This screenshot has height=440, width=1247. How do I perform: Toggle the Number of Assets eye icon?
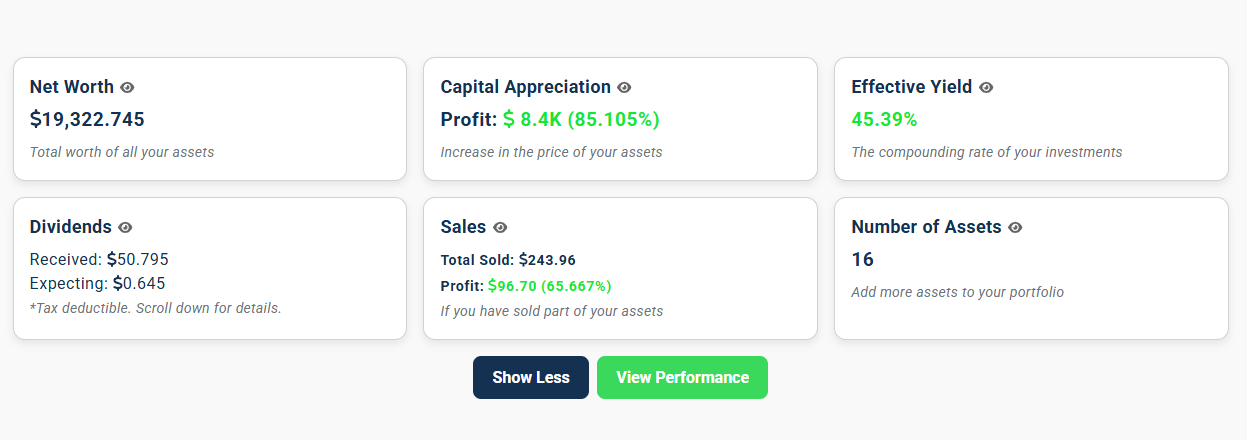point(1015,227)
